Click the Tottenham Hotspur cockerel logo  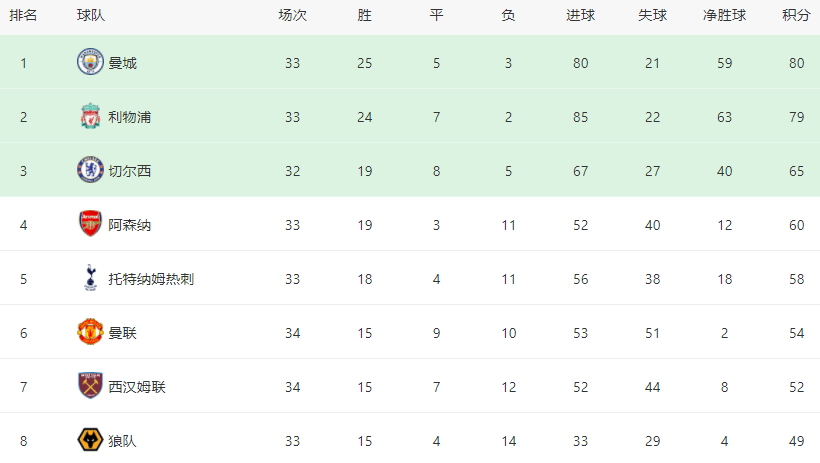tap(90, 278)
